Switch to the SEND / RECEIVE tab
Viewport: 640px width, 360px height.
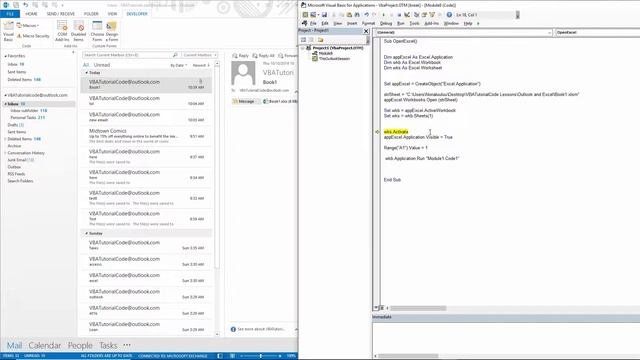click(x=60, y=14)
